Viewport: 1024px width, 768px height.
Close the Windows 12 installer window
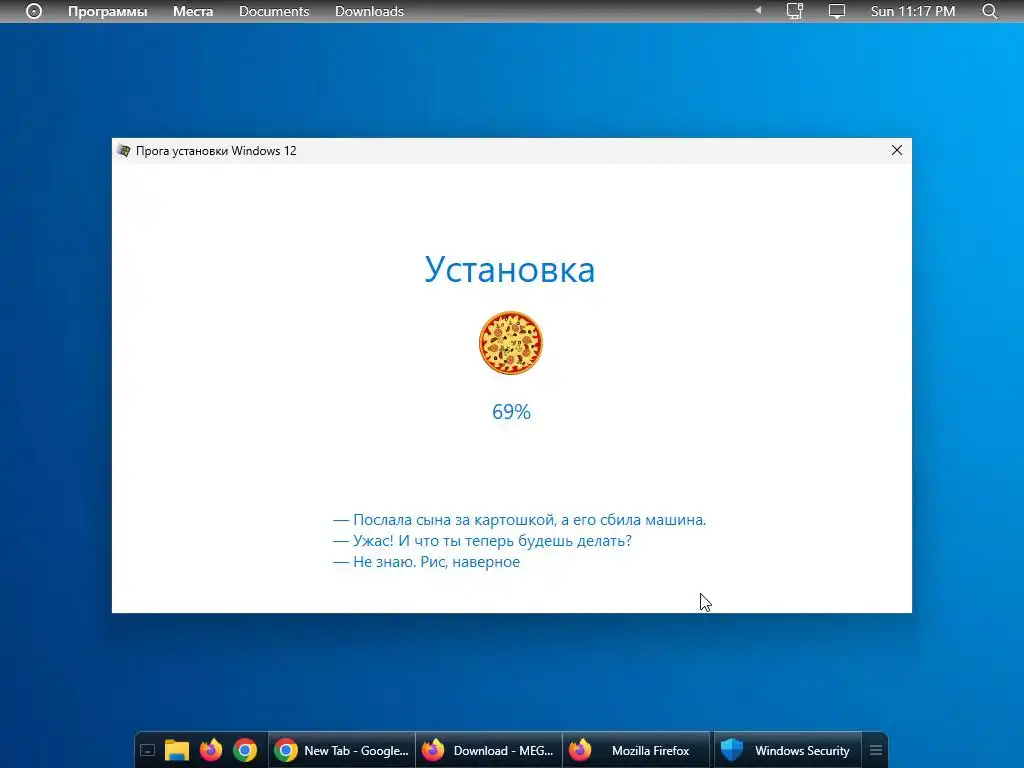[x=897, y=150]
